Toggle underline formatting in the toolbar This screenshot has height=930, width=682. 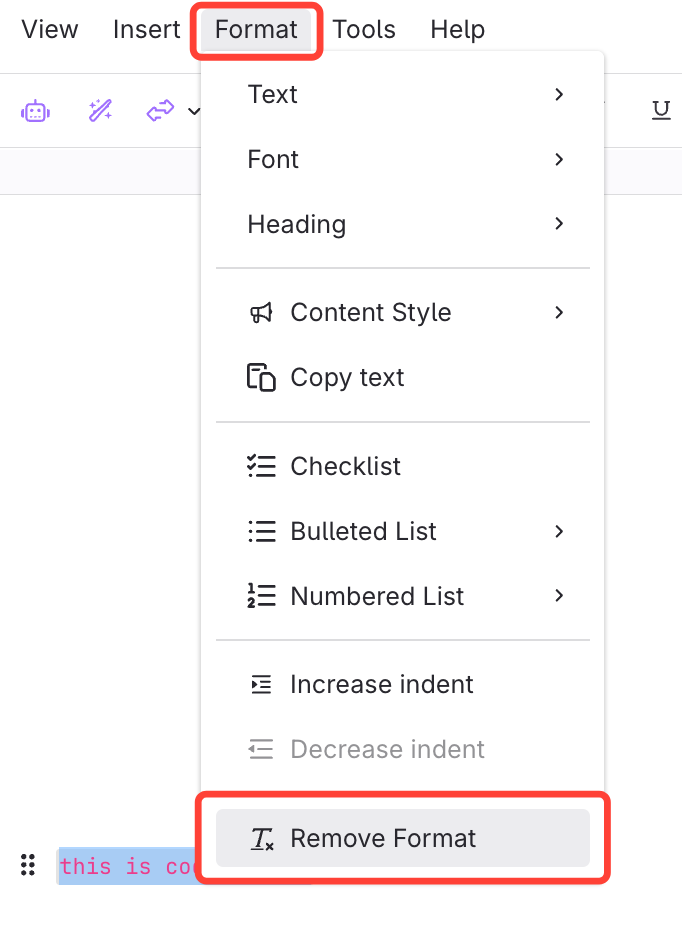pyautogui.click(x=661, y=111)
